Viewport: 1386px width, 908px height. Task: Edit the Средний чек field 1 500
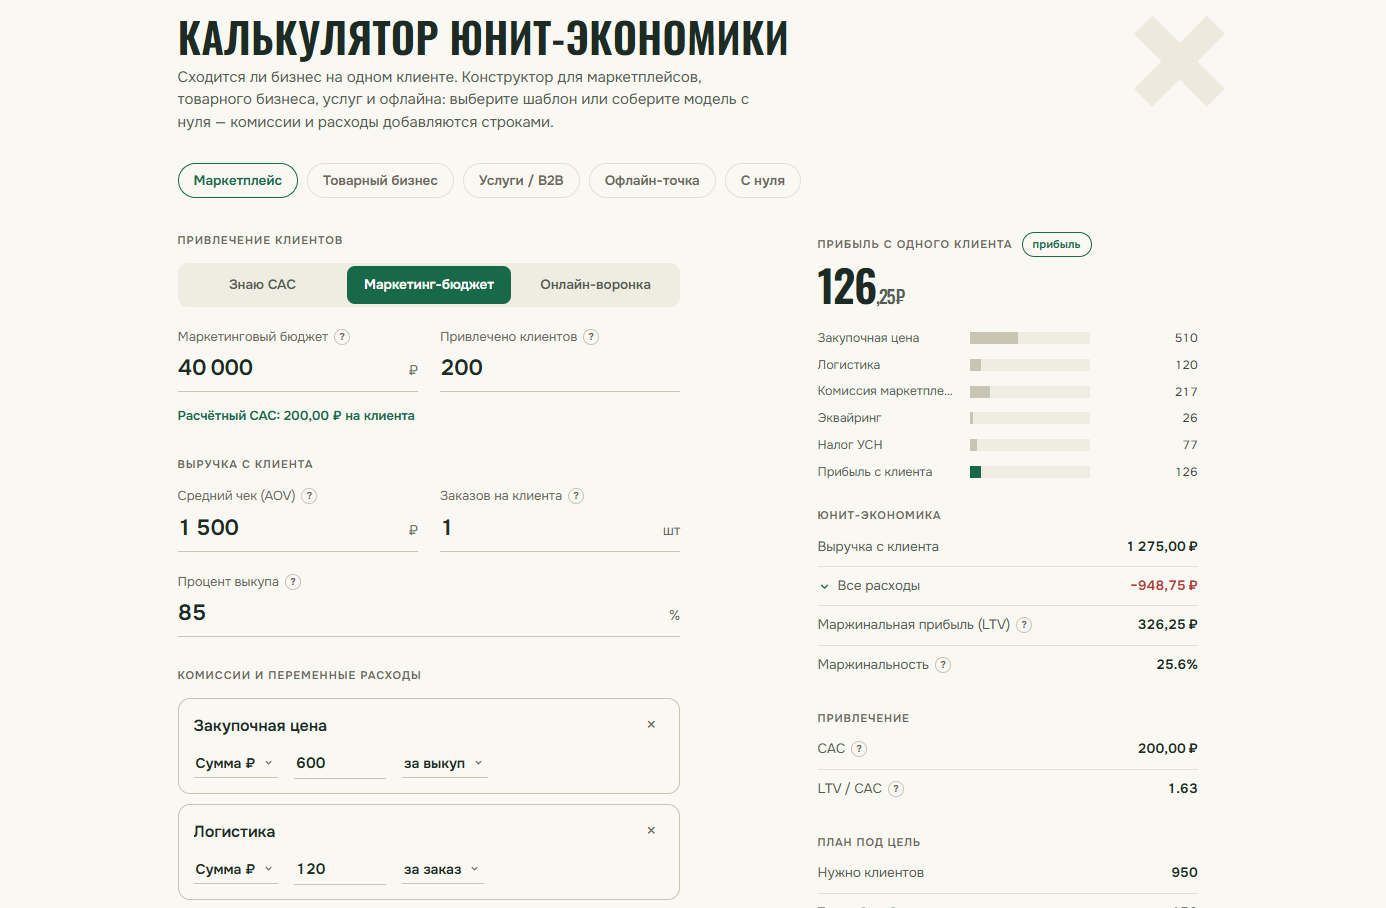[298, 528]
